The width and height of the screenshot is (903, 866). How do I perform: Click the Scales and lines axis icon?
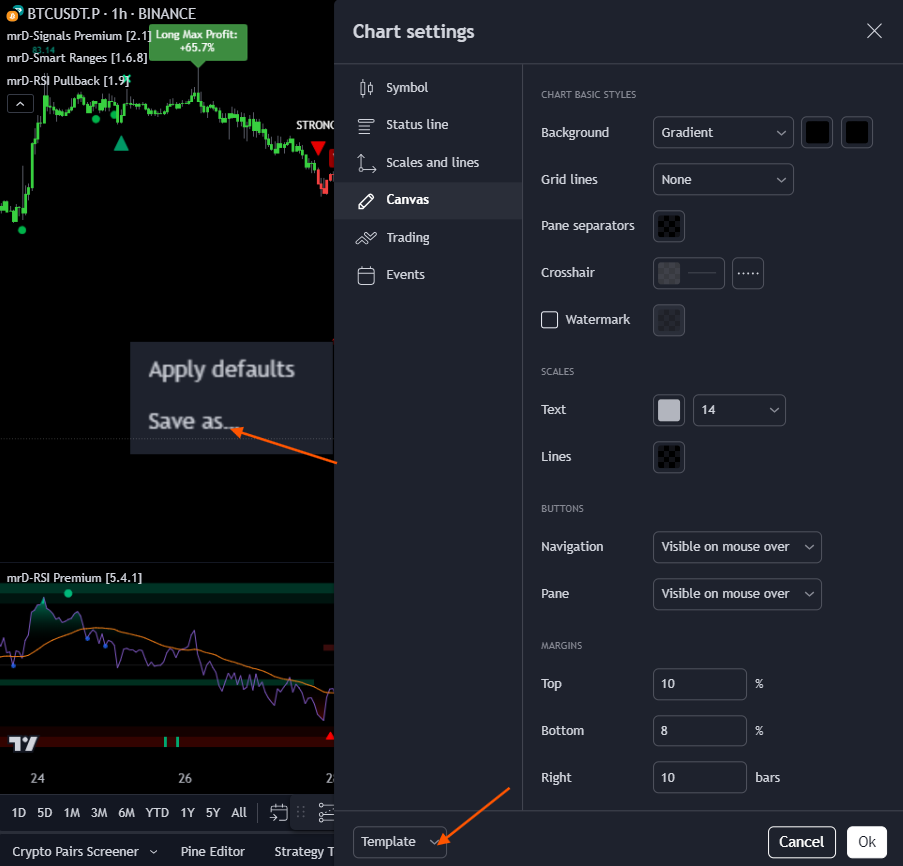tap(366, 163)
